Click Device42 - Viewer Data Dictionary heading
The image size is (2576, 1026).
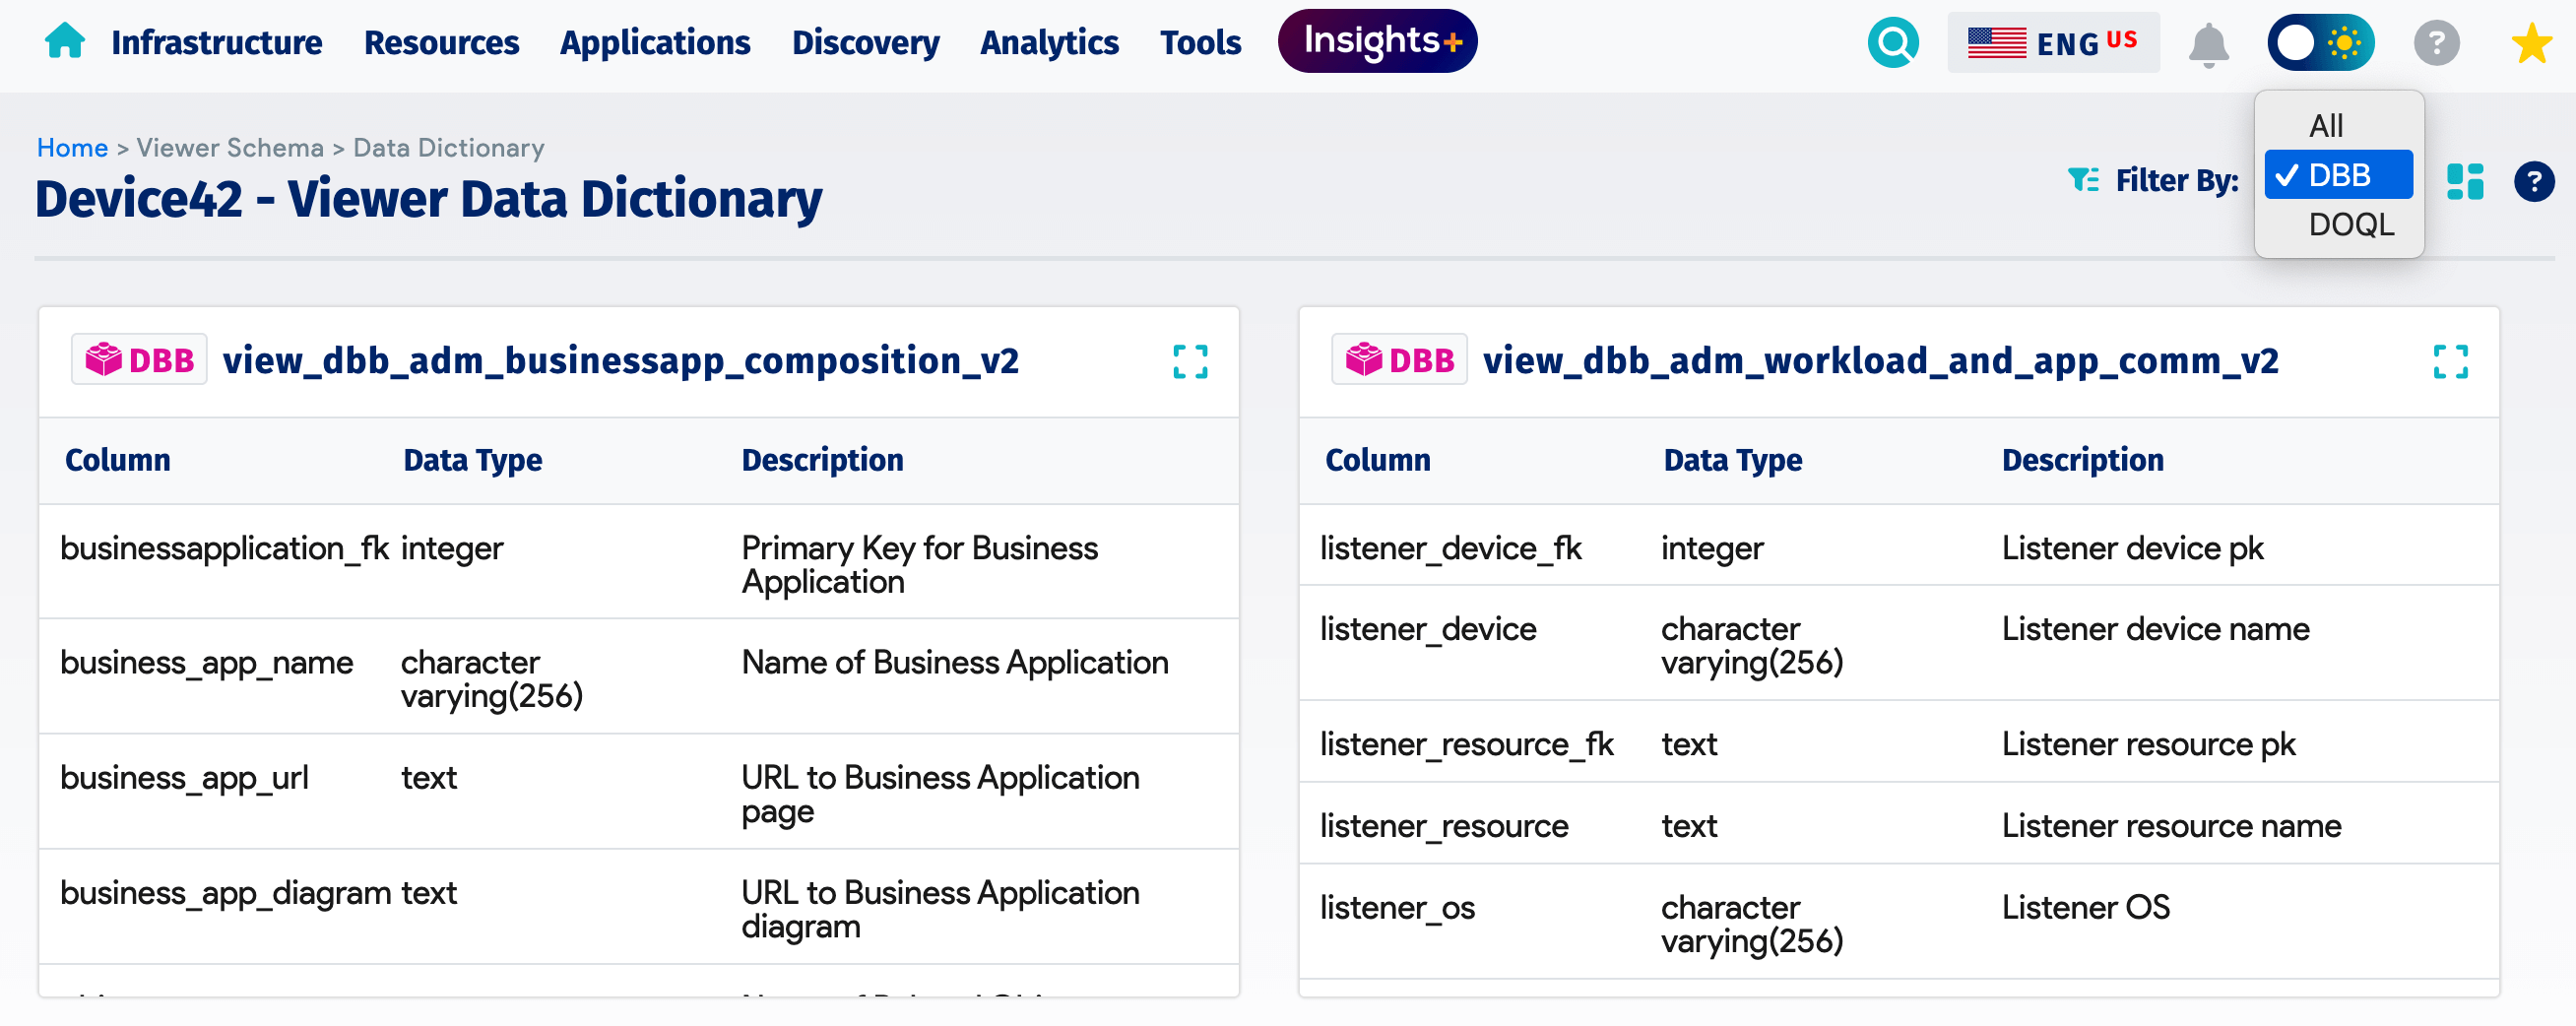(429, 199)
